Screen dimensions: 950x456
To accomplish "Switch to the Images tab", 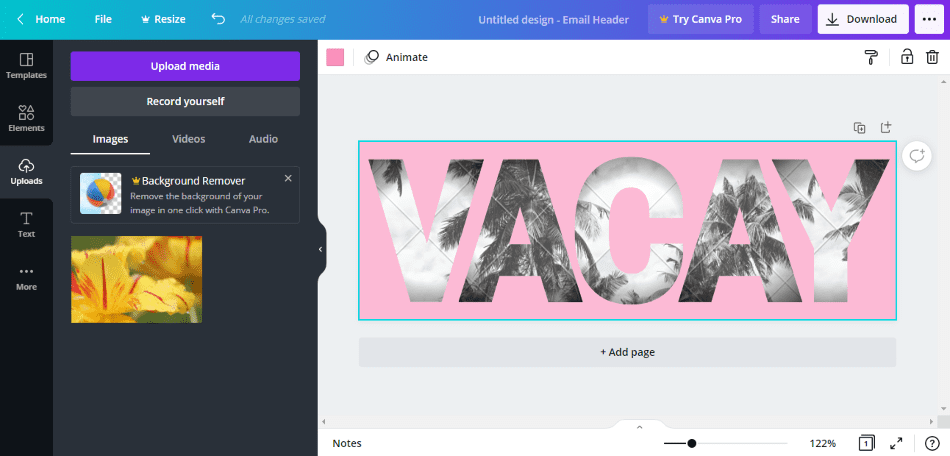I will coord(110,139).
